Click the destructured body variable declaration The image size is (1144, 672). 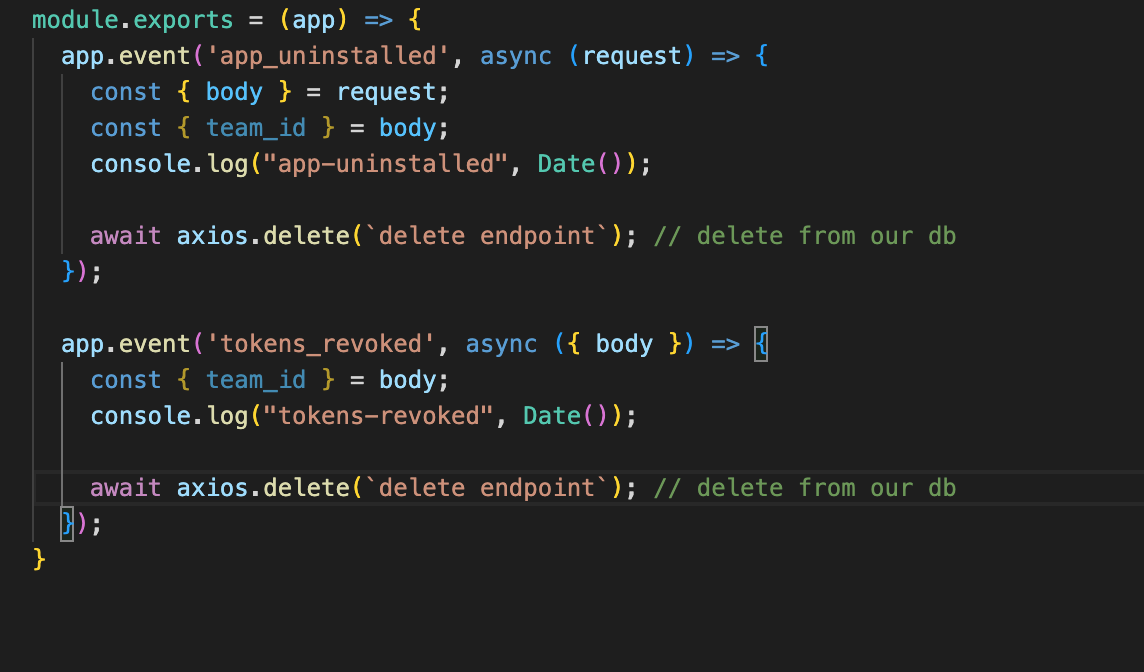click(x=233, y=91)
